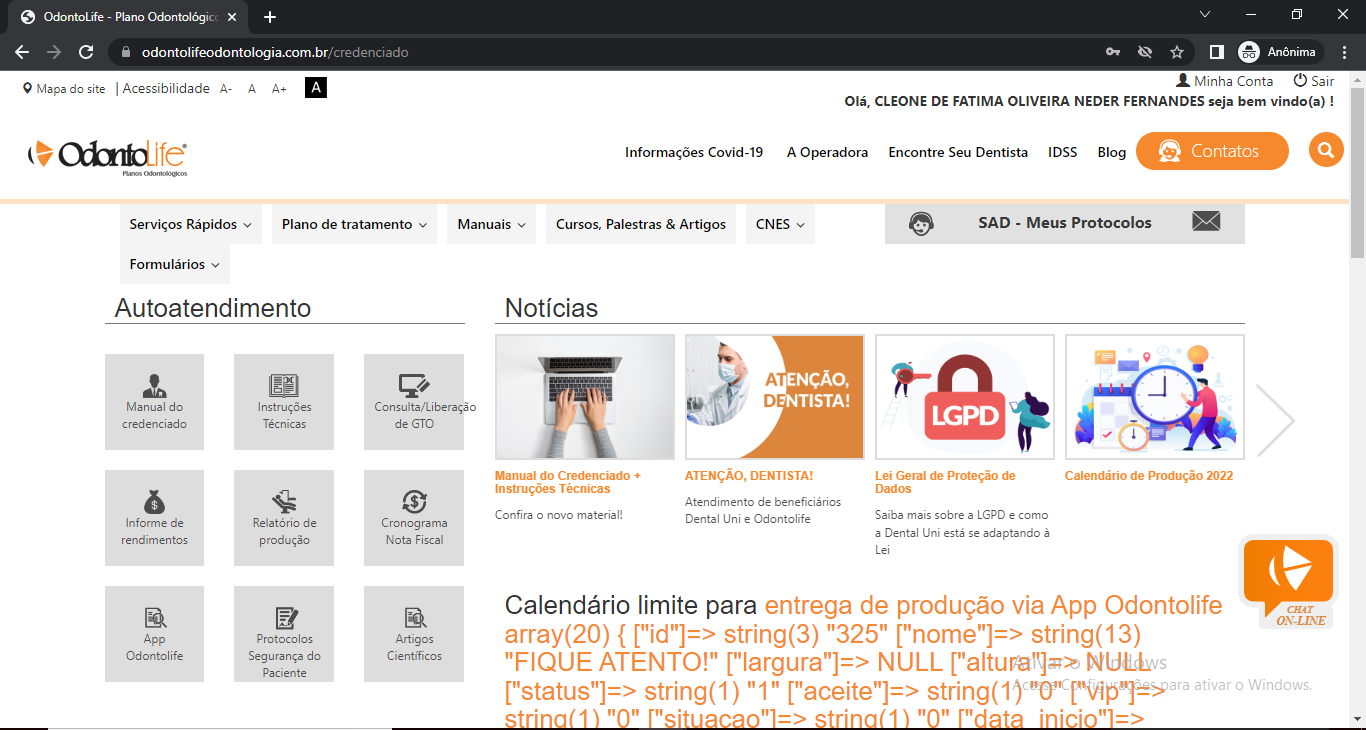Open Minha Conta link

click(1225, 81)
